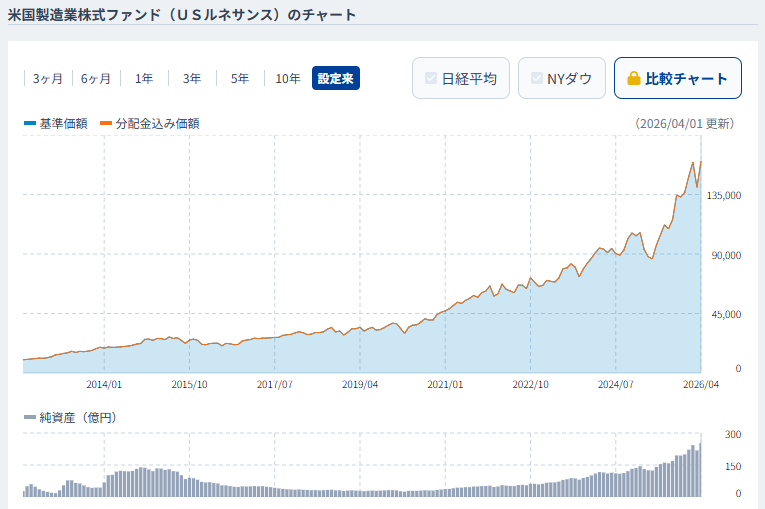Screen dimensions: 765x509
Task: Click the 分配金込み価額 legend label
Action: pos(157,123)
